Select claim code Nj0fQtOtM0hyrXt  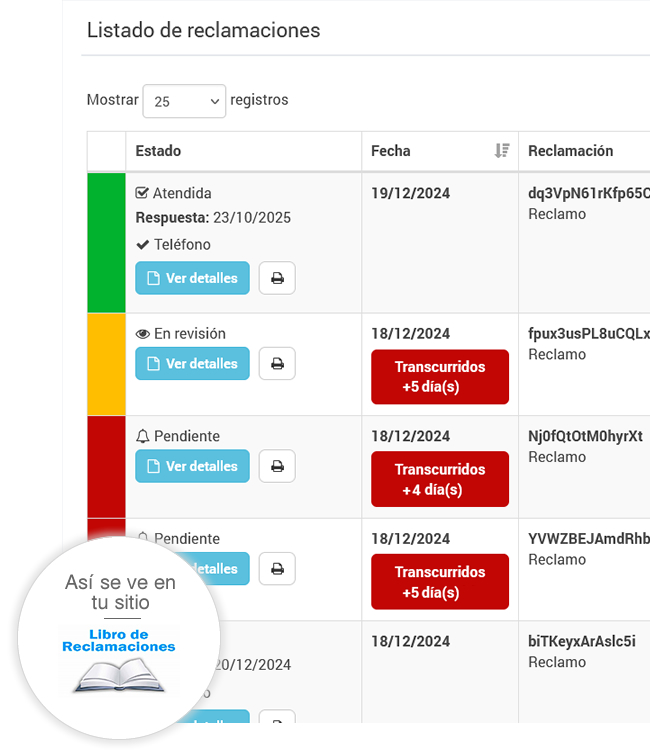(585, 436)
